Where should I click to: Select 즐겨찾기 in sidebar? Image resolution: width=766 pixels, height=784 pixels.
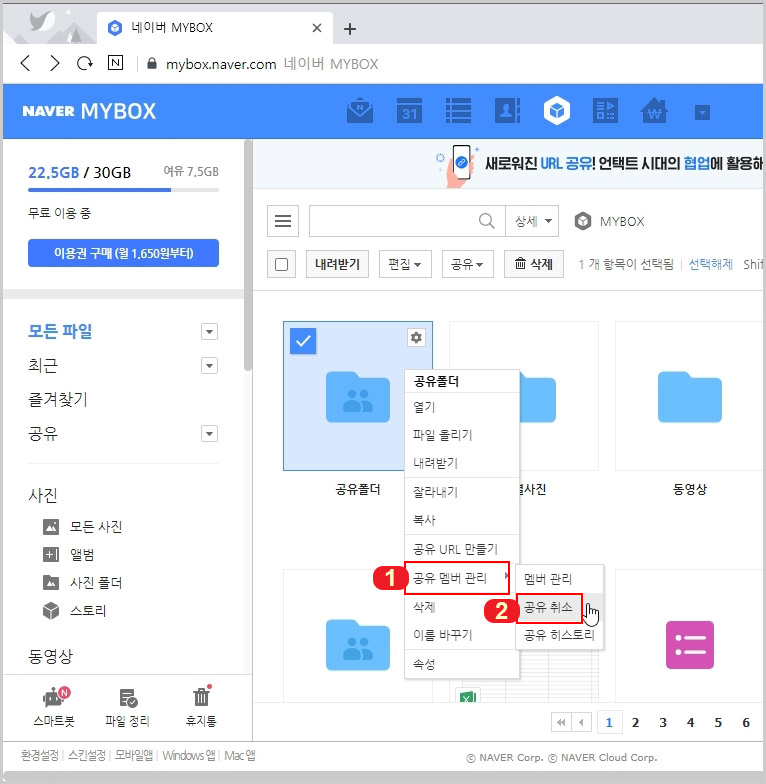pyautogui.click(x=58, y=399)
